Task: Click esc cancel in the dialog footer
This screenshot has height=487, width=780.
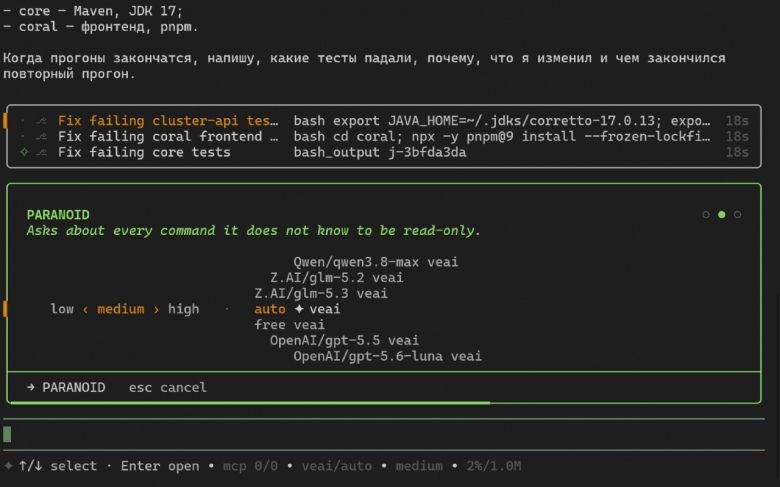Action: pos(168,388)
